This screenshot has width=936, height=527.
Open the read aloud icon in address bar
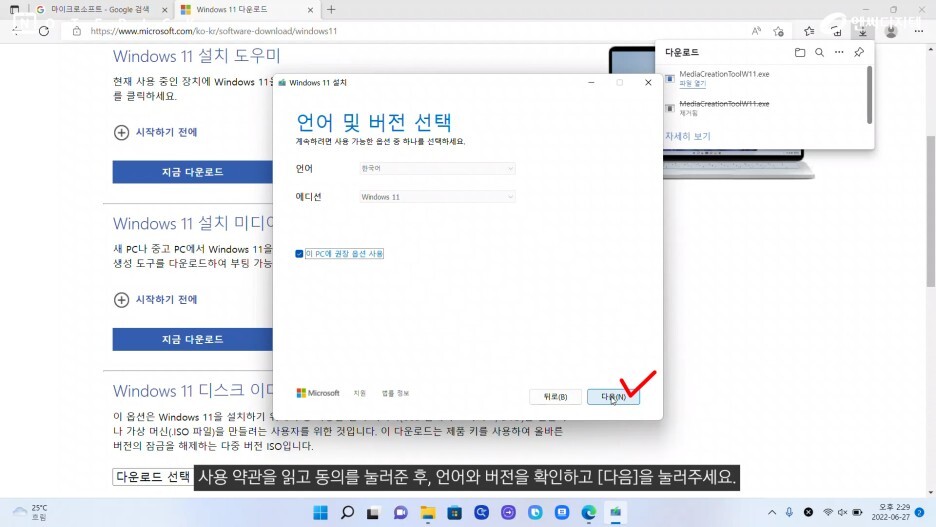click(x=756, y=31)
